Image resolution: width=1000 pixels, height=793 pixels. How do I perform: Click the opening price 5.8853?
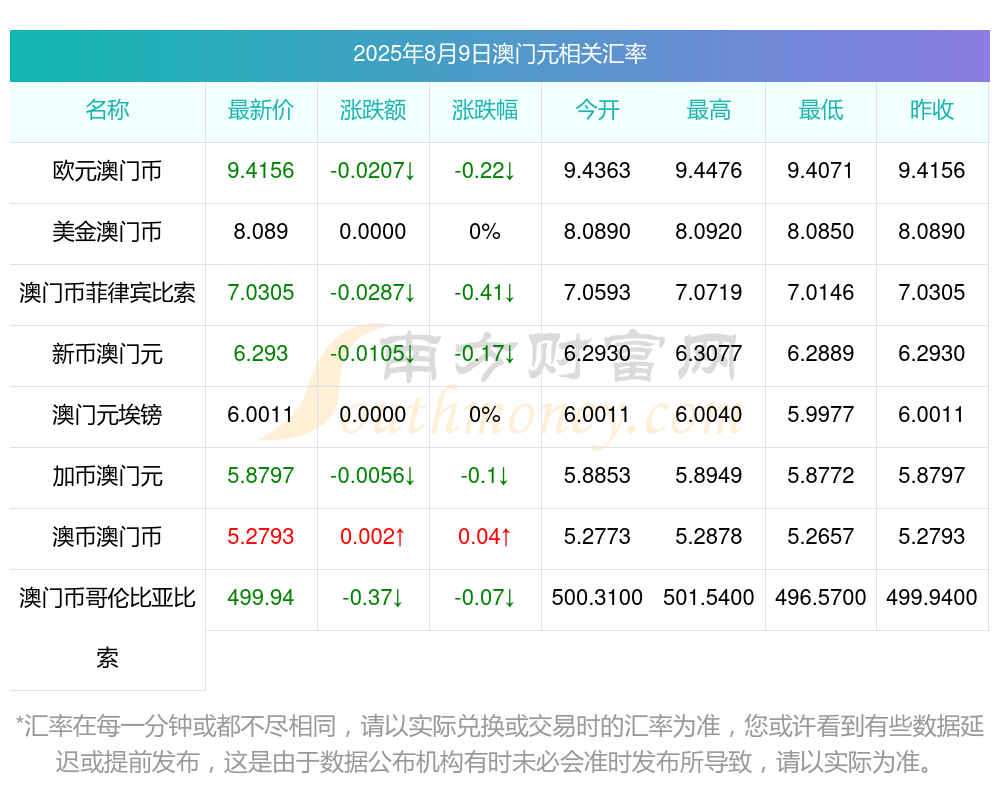597,475
